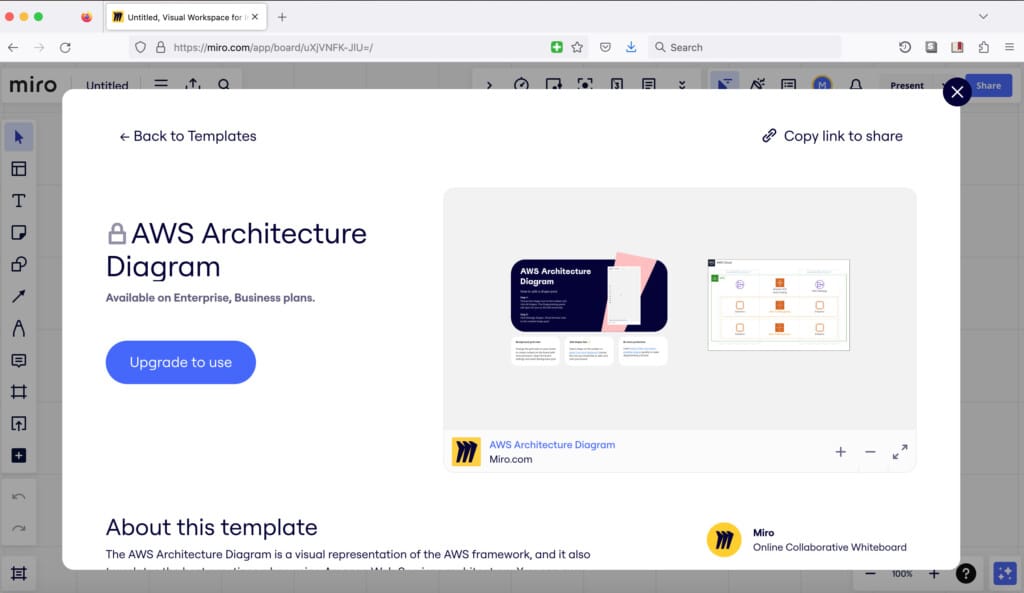
Task: Select the Text tool
Action: point(18,200)
